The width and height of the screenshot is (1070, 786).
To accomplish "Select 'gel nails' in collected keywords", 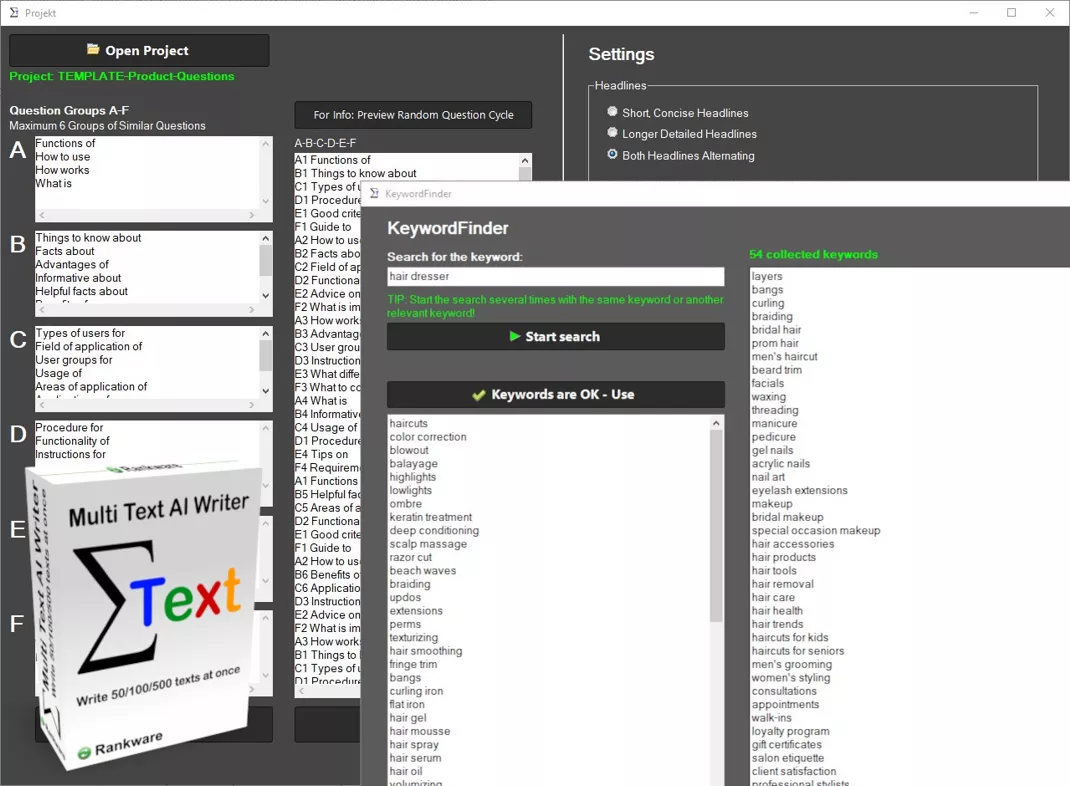I will click(772, 450).
